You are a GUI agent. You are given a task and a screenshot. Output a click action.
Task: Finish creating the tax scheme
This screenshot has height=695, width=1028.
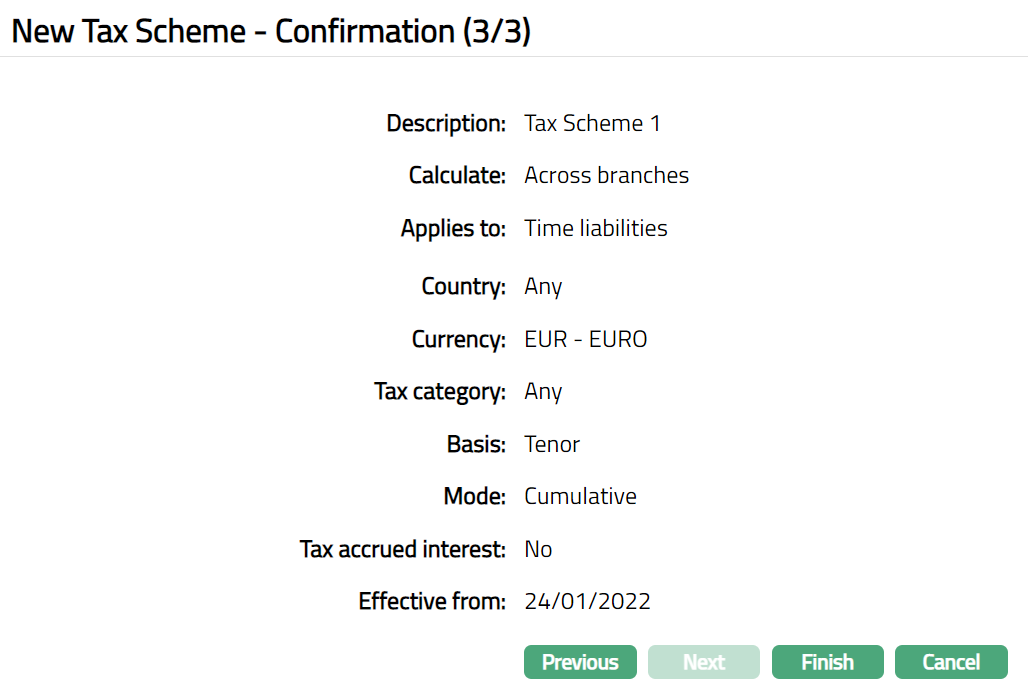pos(827,662)
